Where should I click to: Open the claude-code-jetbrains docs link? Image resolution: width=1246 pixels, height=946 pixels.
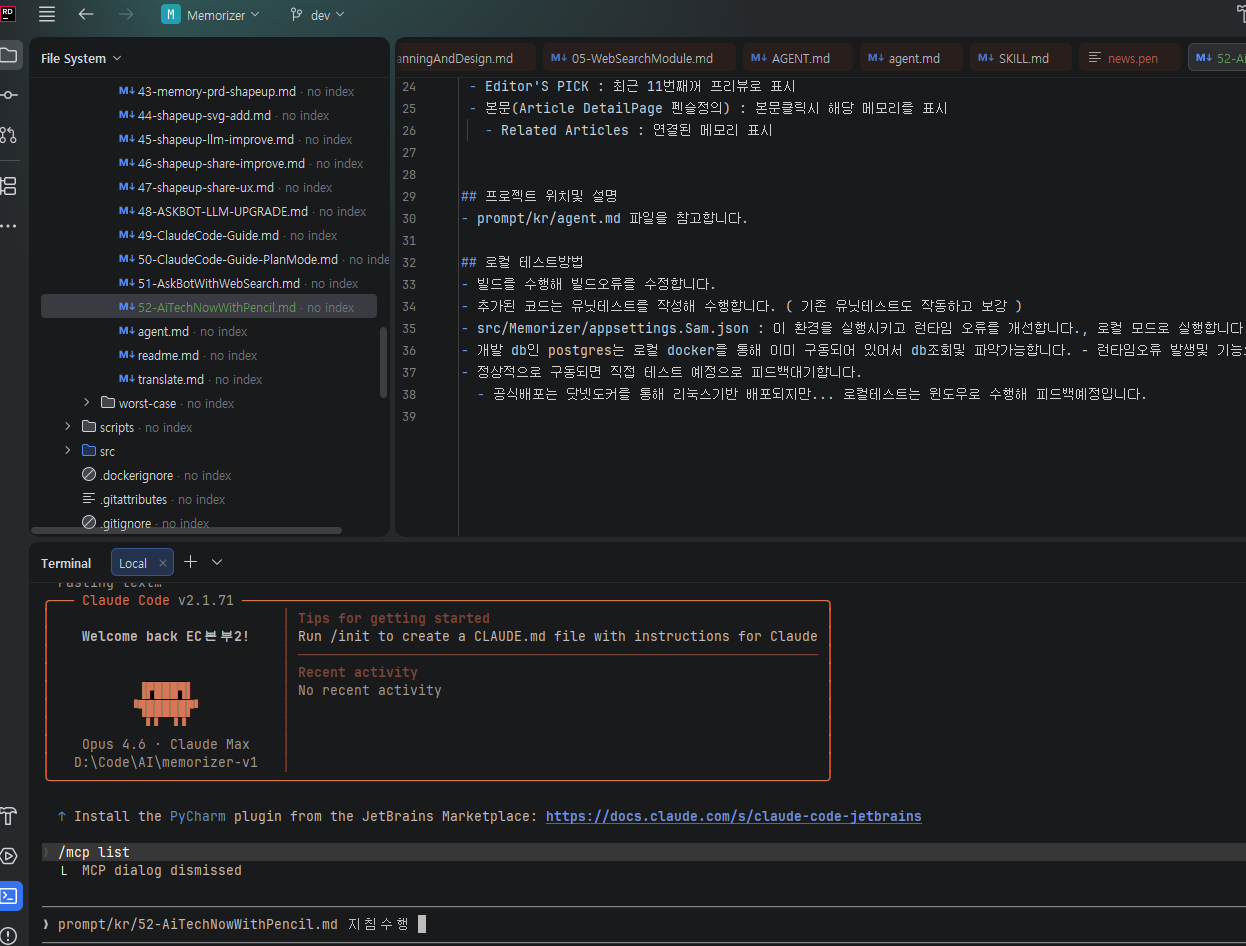click(x=733, y=816)
